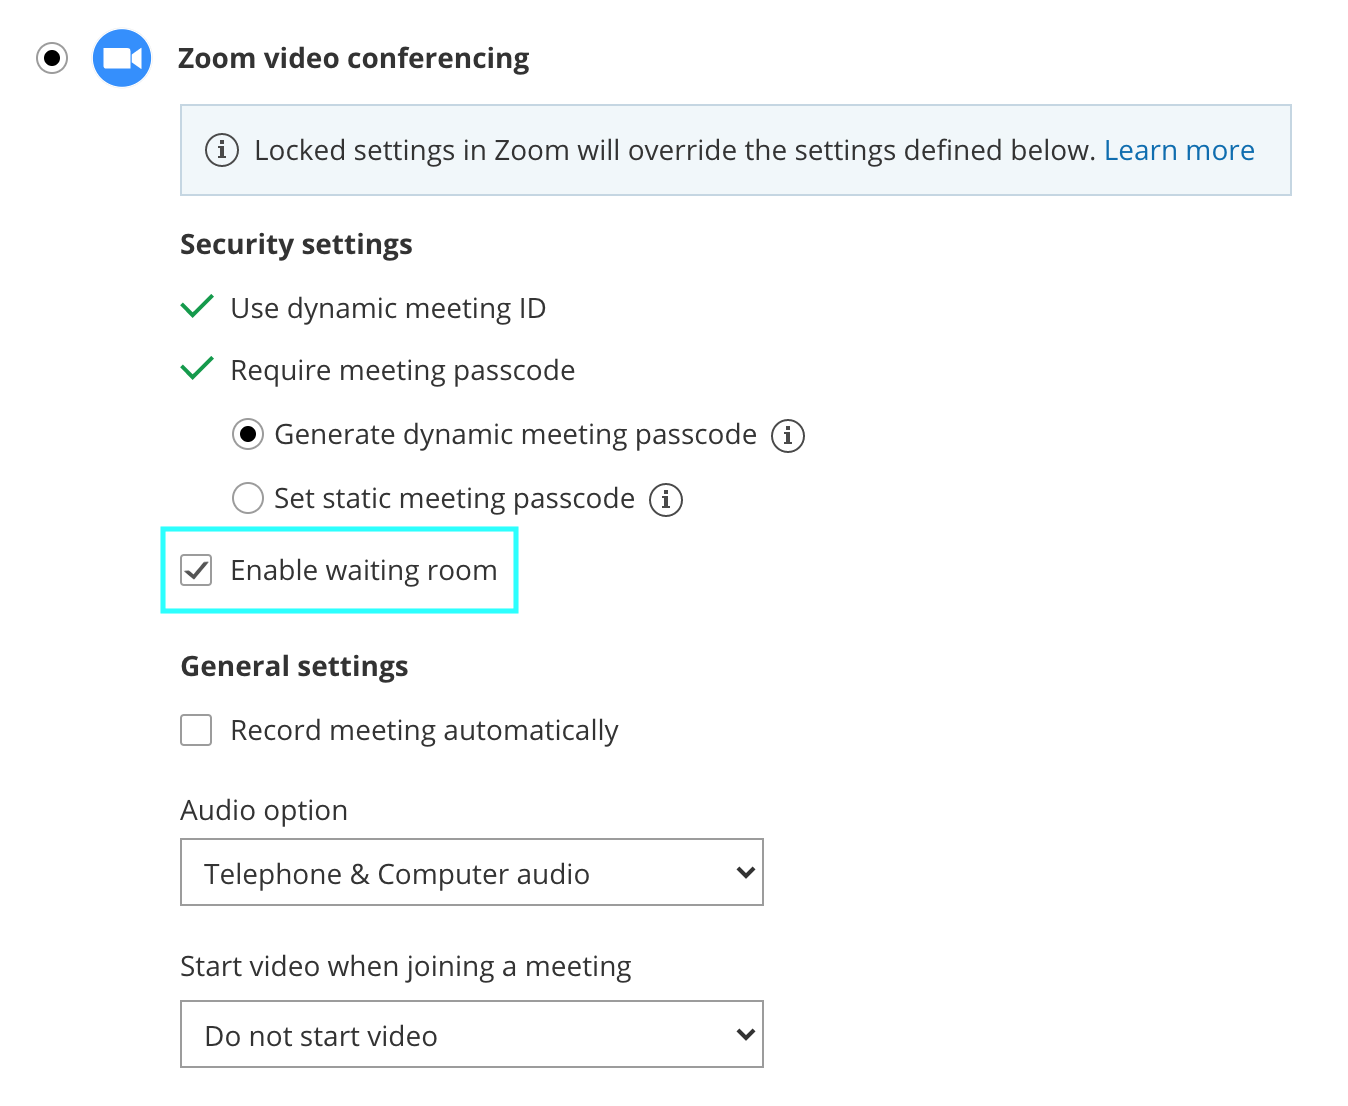Viewport: 1348px width, 1106px height.
Task: Click the green checkmark for Use dynamic meeting ID
Action: coord(197,306)
